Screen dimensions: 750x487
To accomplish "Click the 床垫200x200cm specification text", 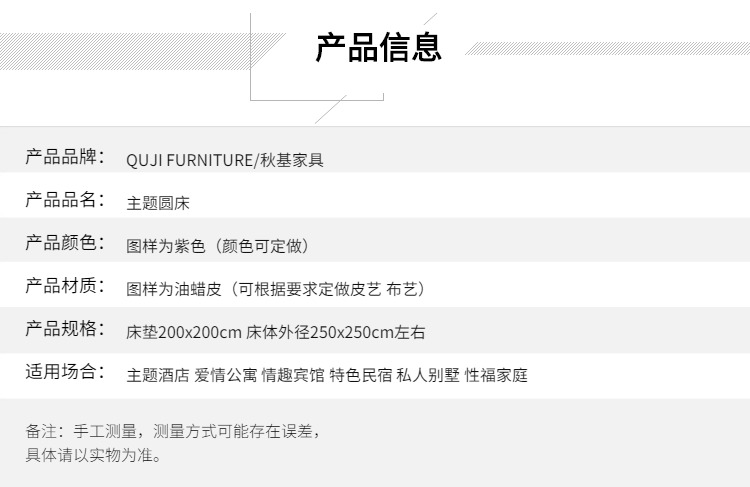I will pos(184,332).
